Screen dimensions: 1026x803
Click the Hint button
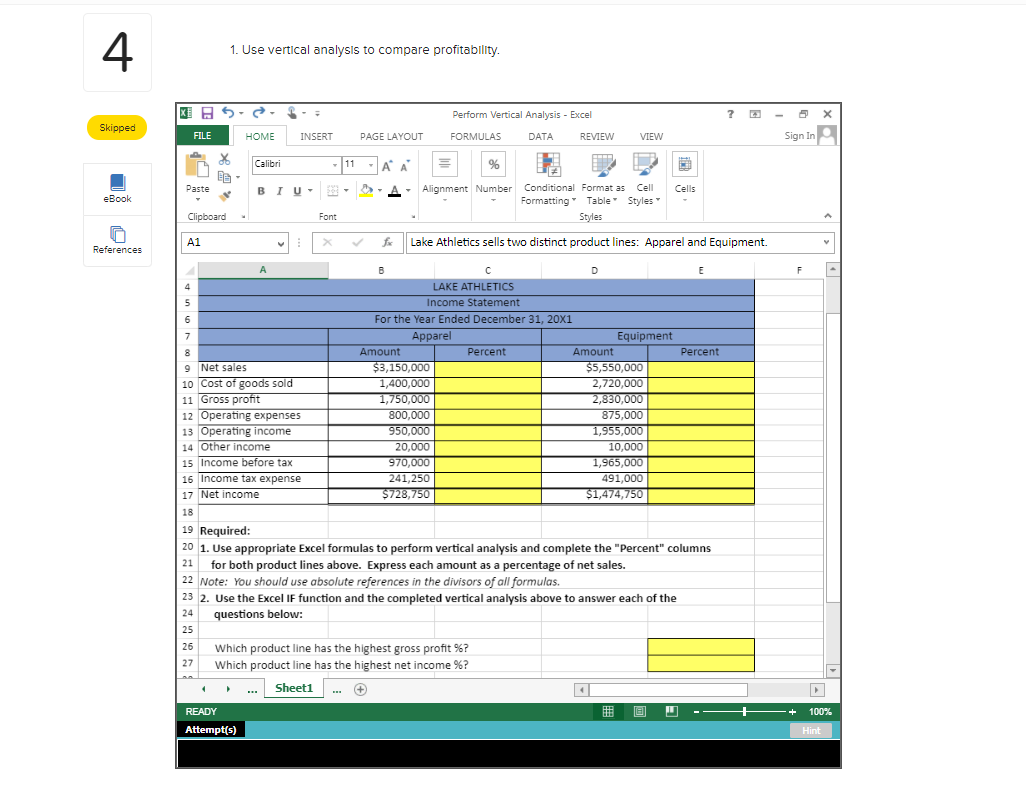tap(810, 730)
